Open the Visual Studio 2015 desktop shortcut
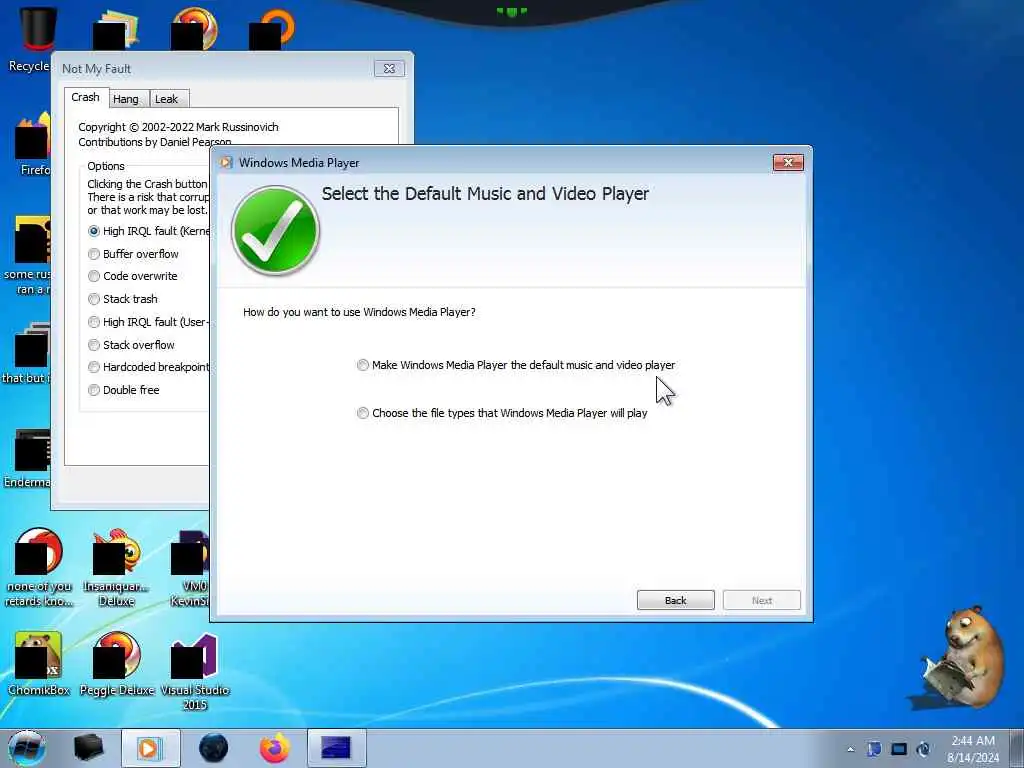Image resolution: width=1024 pixels, height=768 pixels. pyautogui.click(x=195, y=671)
